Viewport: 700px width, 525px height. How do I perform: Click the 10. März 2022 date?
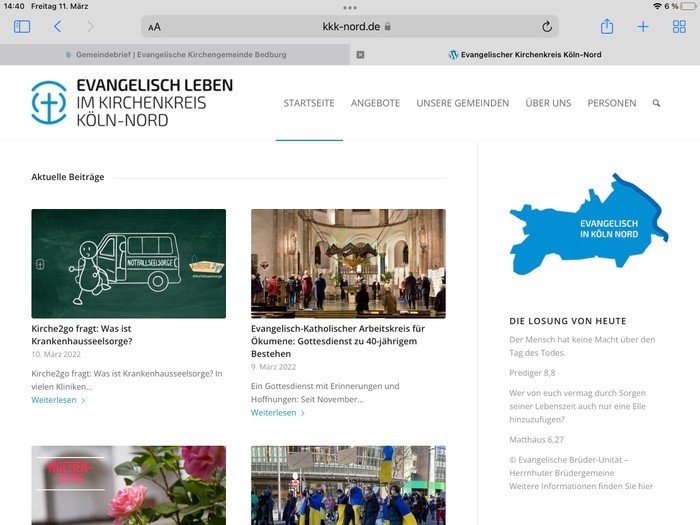(x=56, y=354)
